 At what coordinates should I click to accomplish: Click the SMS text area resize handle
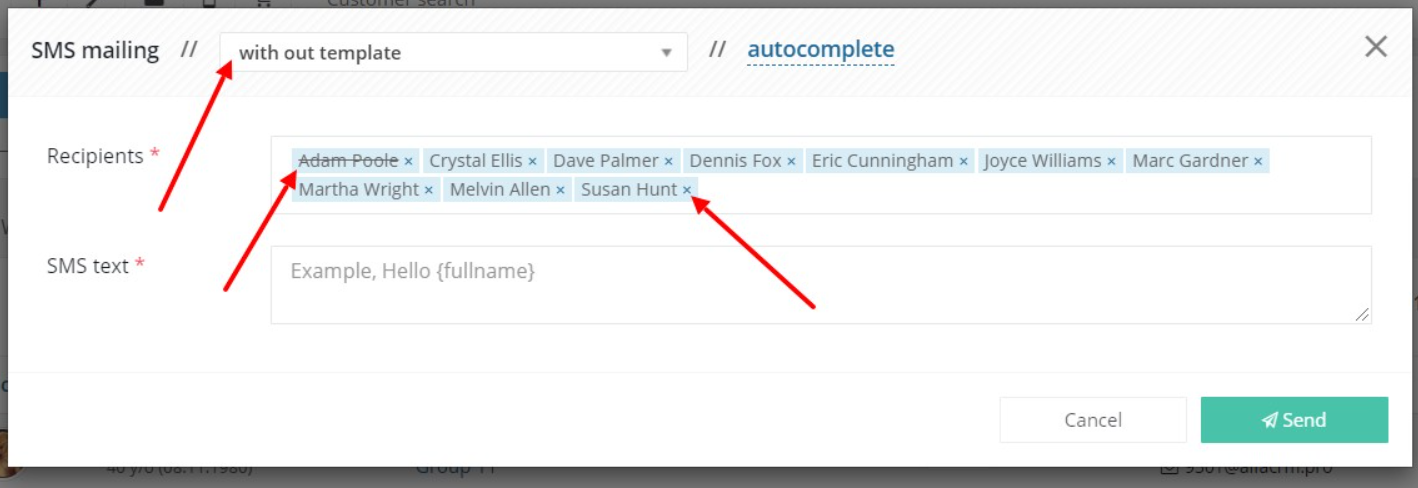tap(1362, 314)
